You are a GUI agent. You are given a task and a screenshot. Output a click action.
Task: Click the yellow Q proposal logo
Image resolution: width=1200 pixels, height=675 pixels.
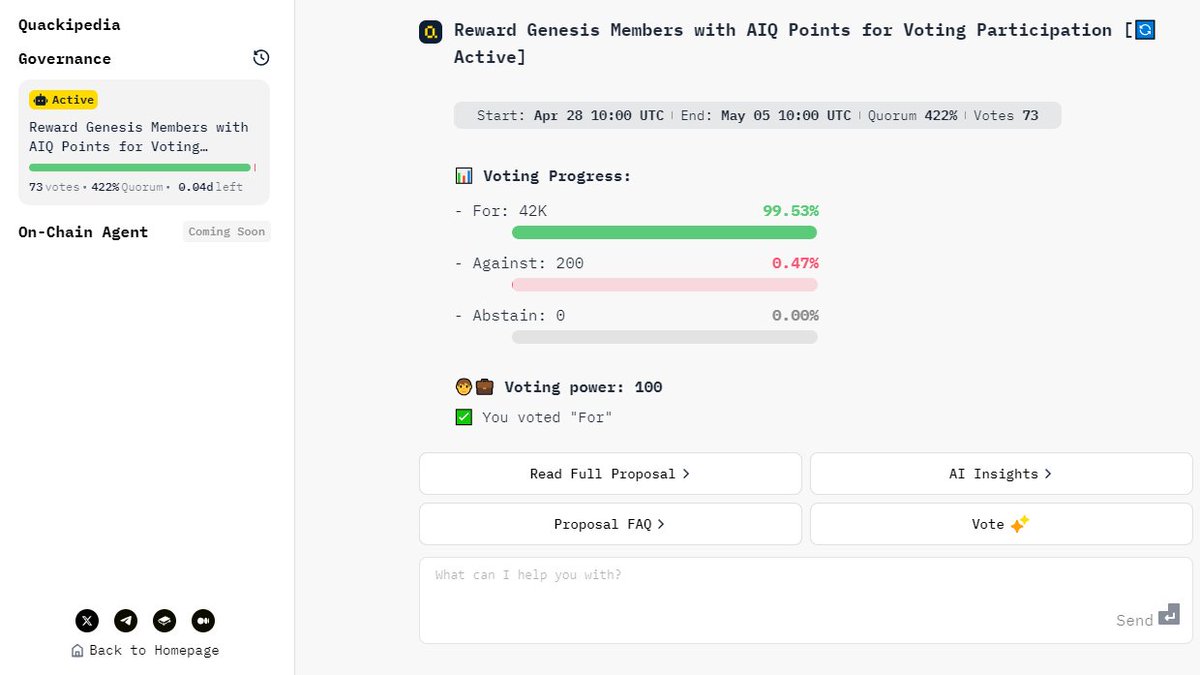click(x=430, y=32)
